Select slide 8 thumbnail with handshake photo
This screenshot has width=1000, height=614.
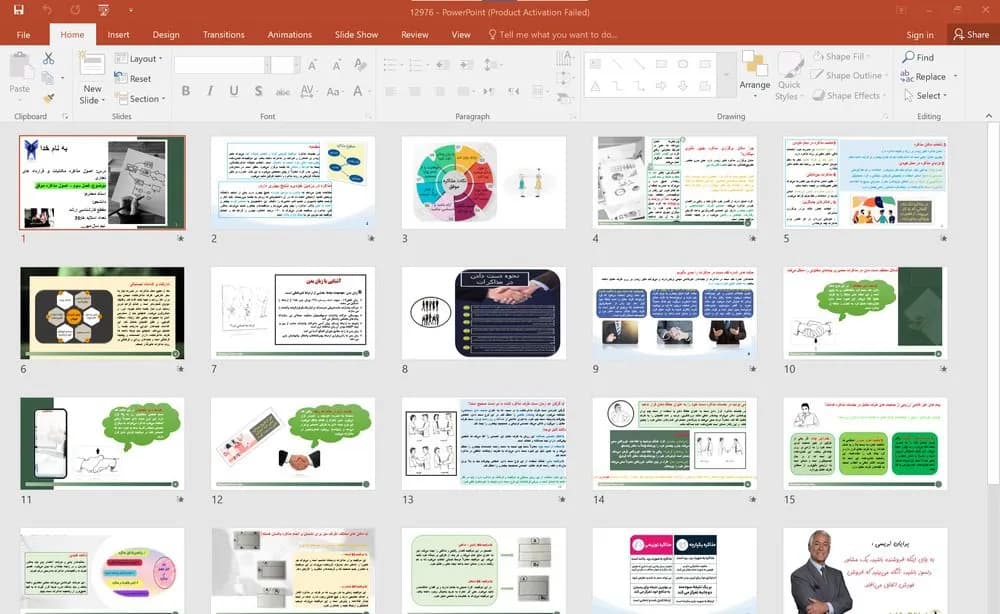483,313
